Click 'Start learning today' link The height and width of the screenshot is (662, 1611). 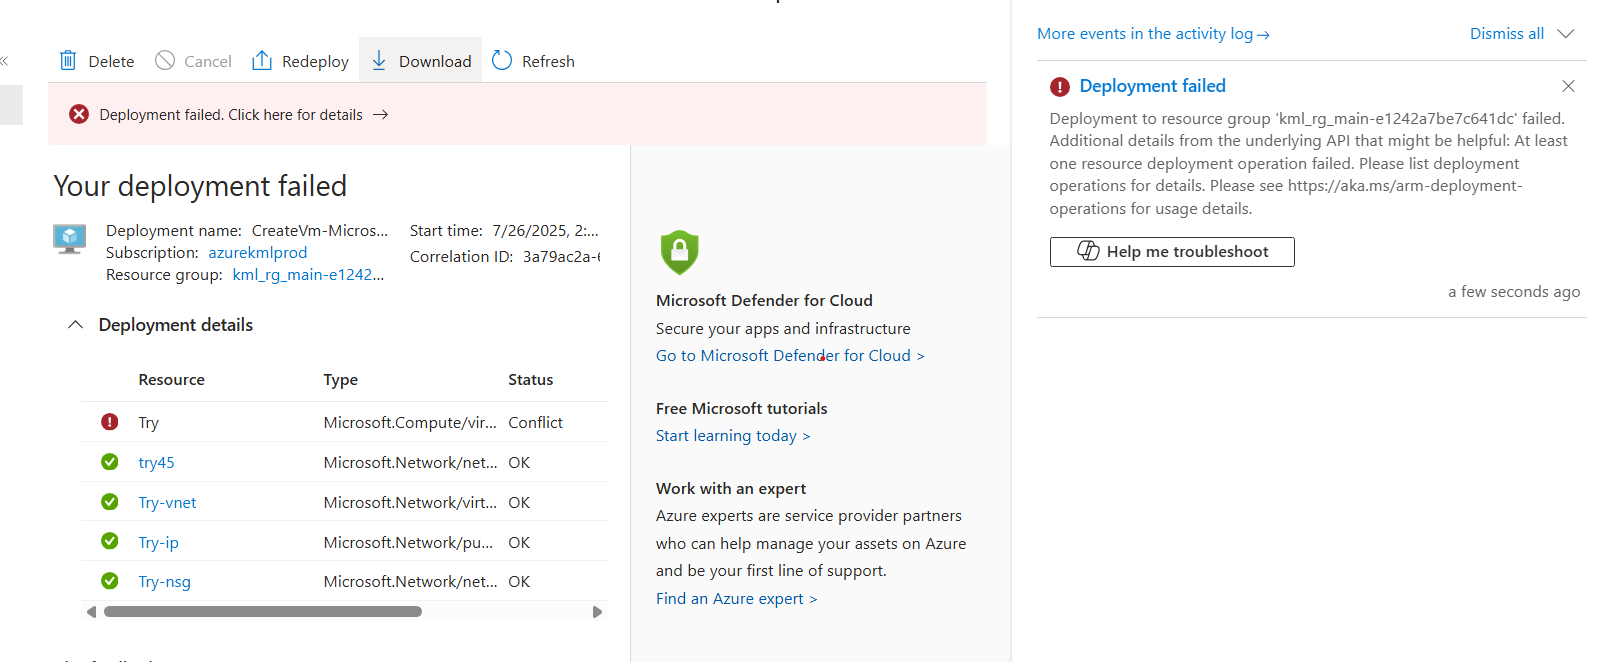pos(733,436)
